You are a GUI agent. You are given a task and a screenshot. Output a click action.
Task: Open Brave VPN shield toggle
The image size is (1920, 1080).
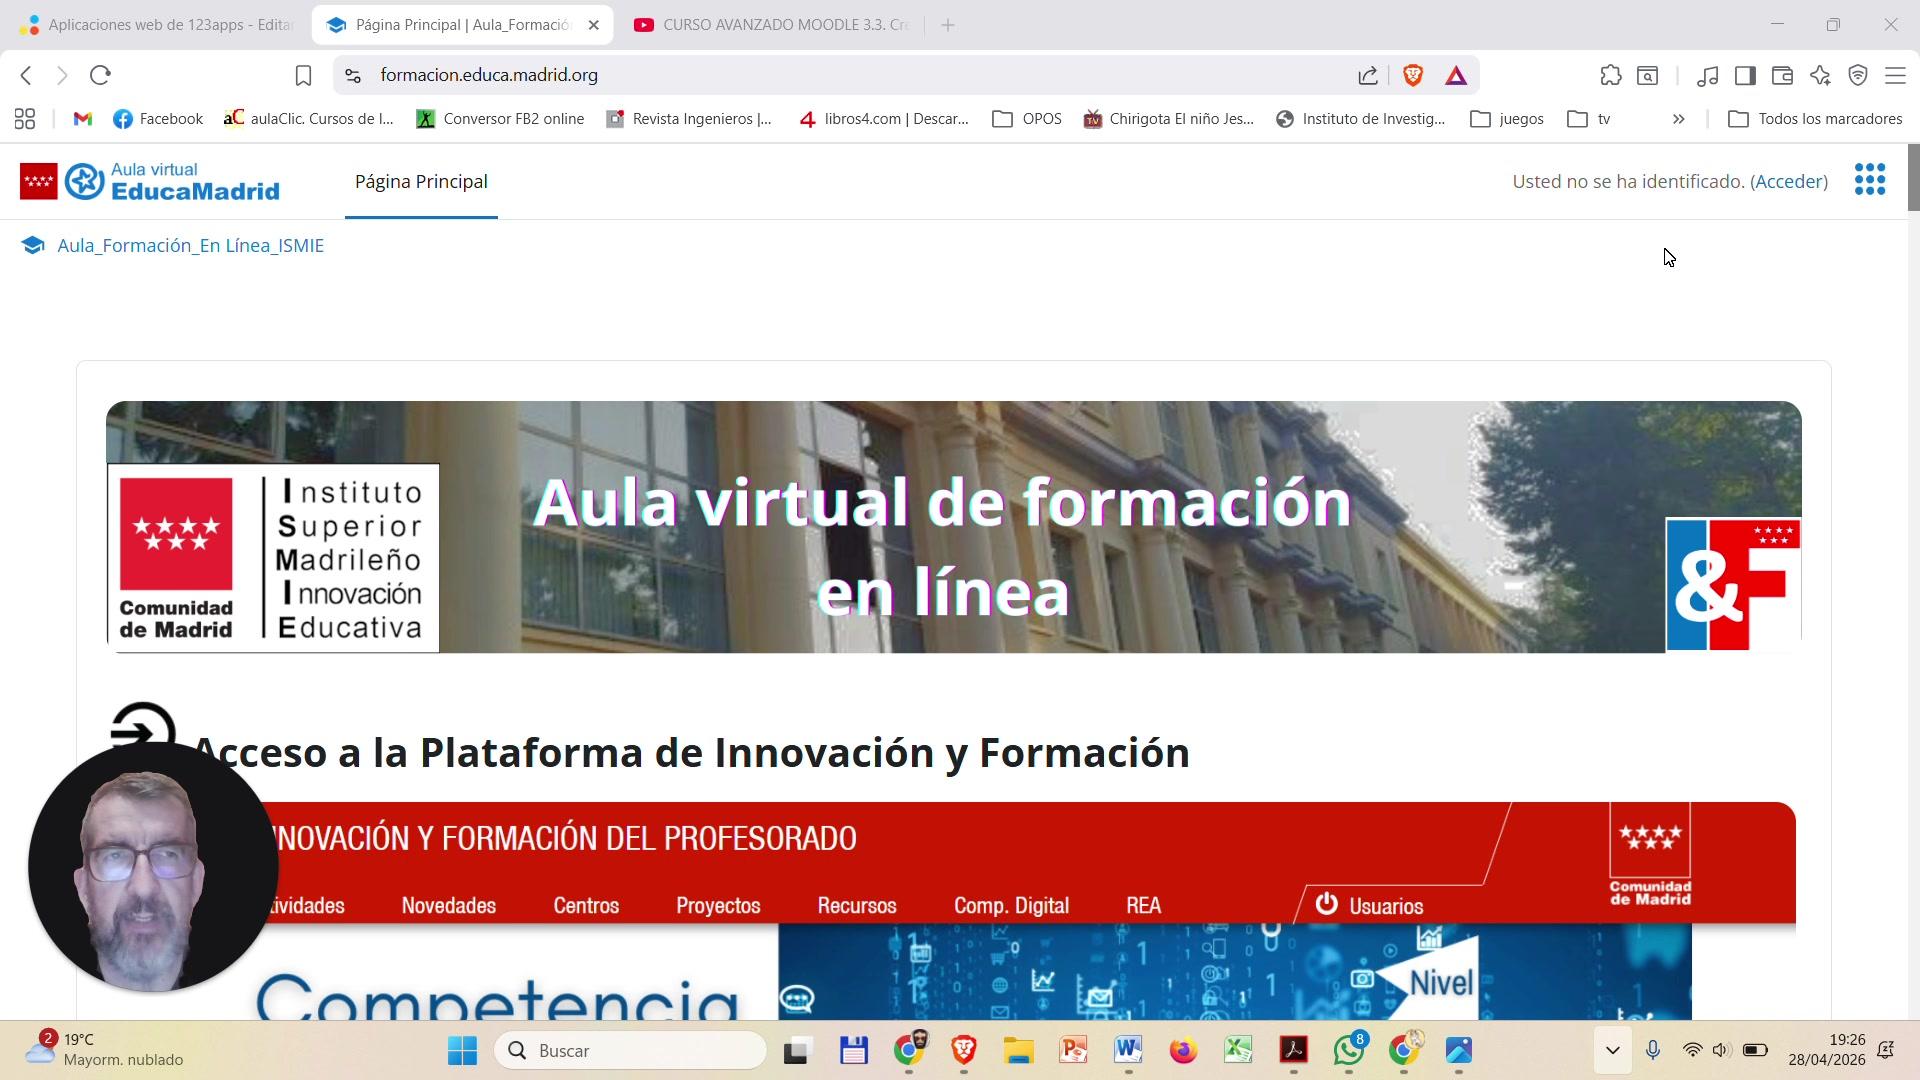click(1858, 75)
